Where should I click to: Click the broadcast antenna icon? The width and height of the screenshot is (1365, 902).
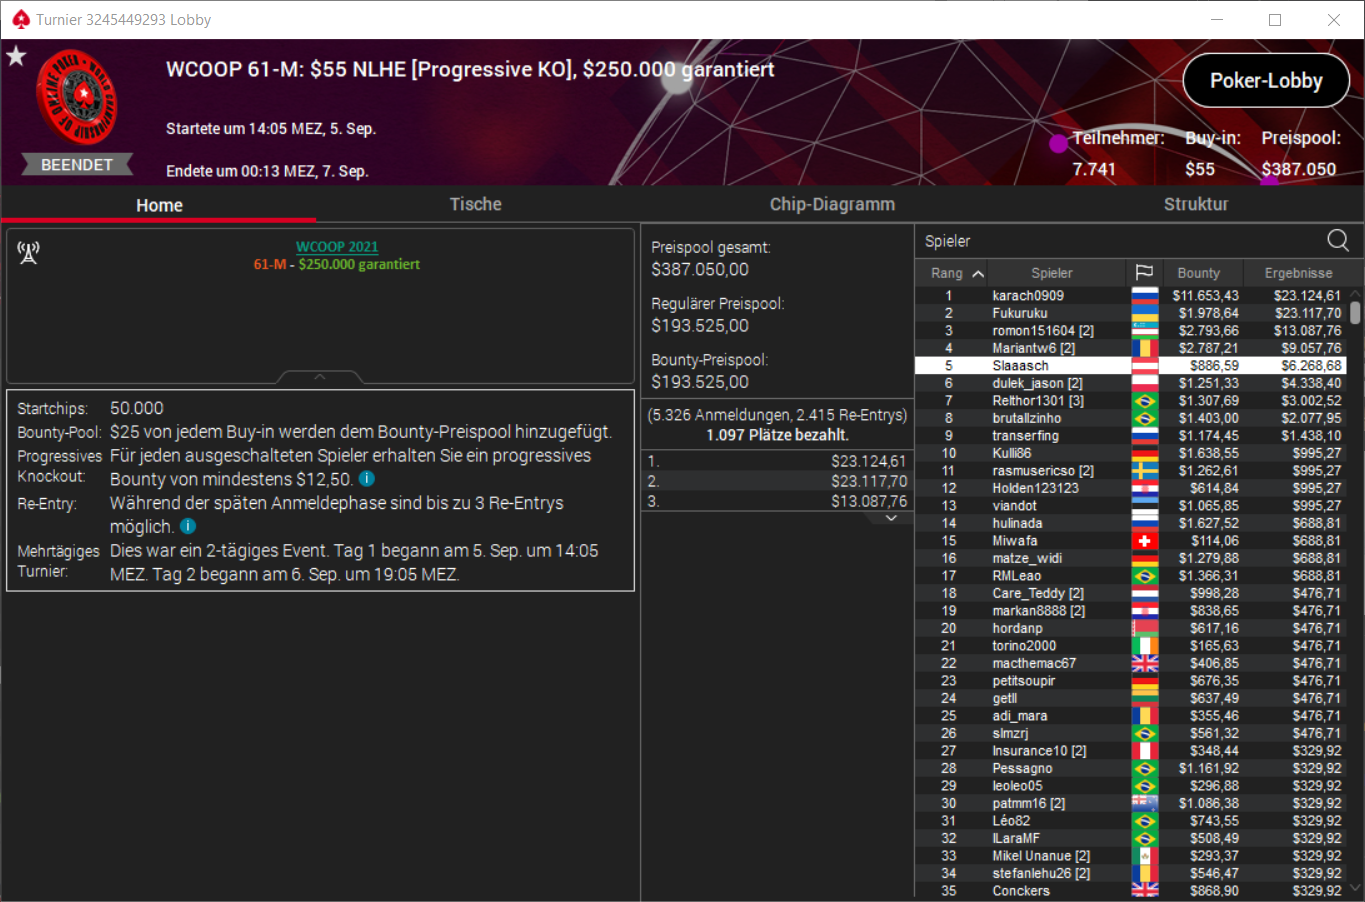click(x=28, y=253)
